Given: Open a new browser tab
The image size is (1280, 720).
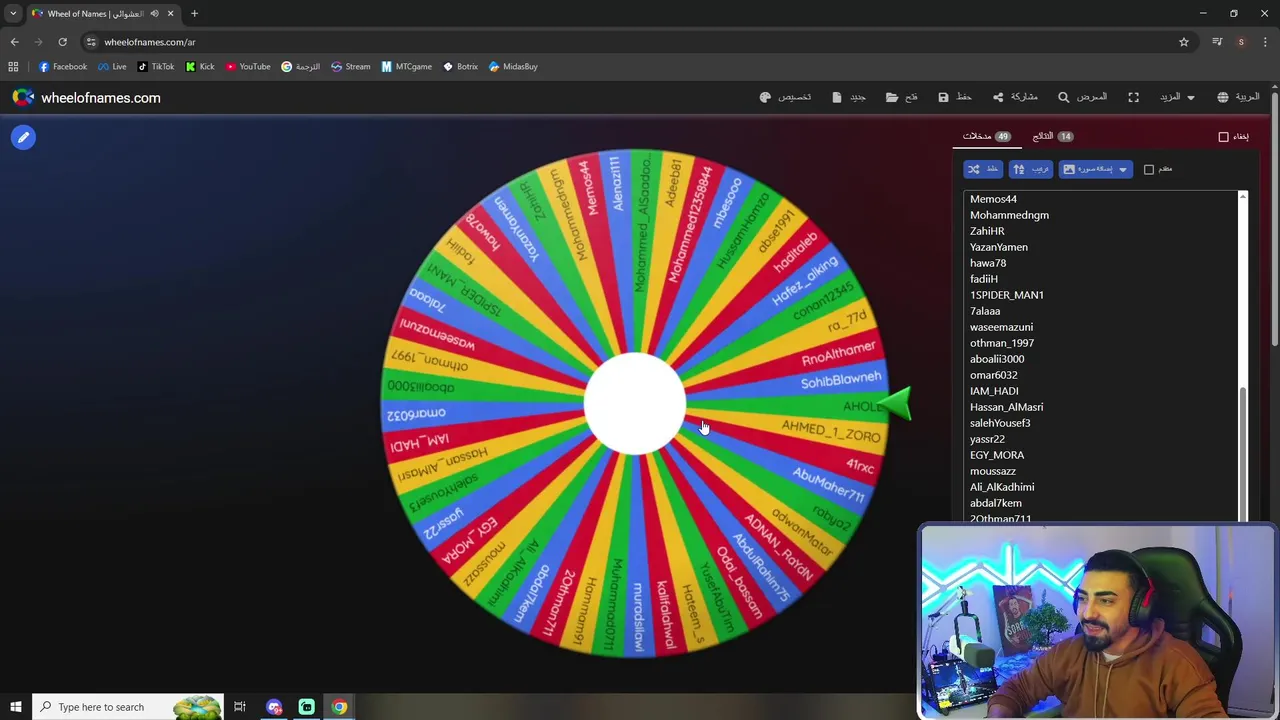Looking at the screenshot, I should coord(194,13).
